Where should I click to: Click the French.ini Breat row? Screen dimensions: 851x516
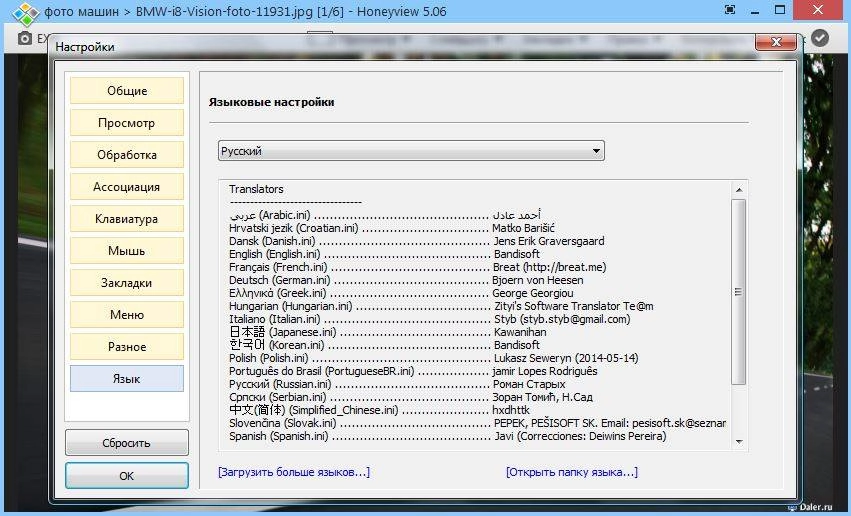(417, 267)
